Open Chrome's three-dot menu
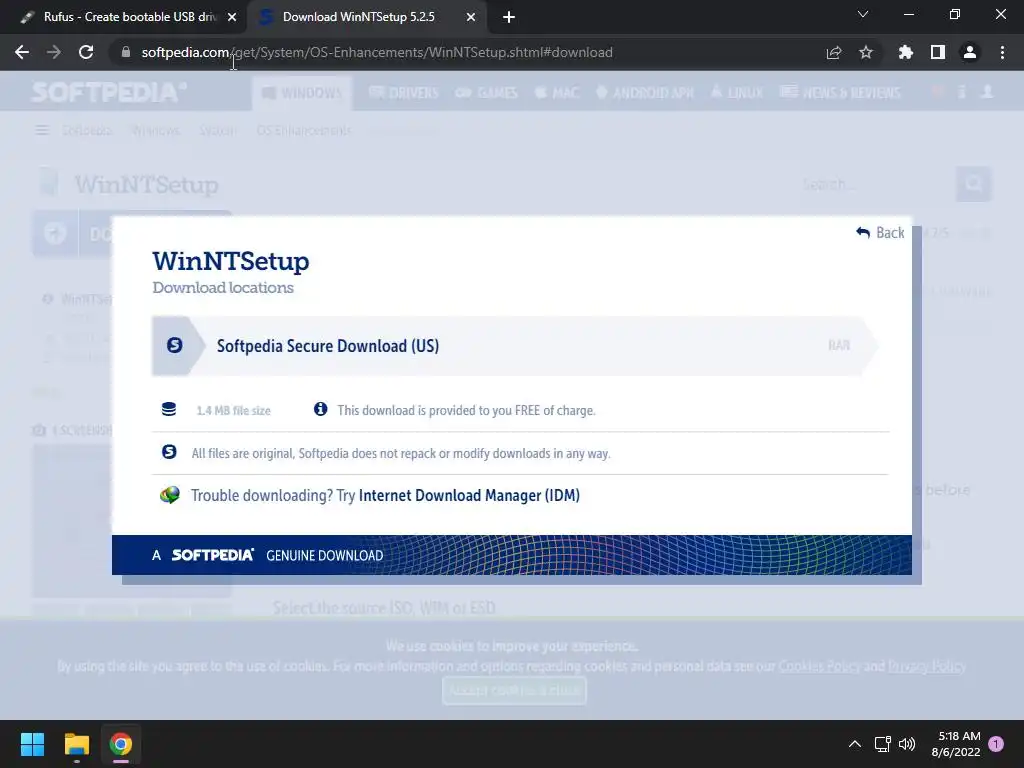This screenshot has width=1024, height=768. tap(1002, 52)
